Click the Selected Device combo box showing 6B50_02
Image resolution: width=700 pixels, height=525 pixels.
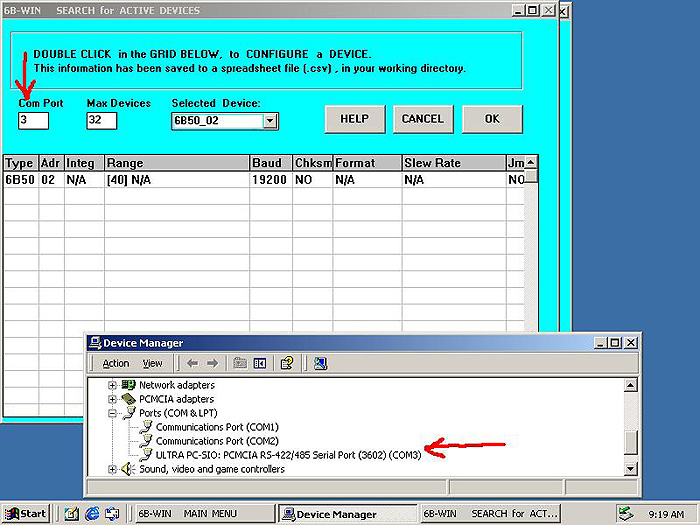[225, 121]
